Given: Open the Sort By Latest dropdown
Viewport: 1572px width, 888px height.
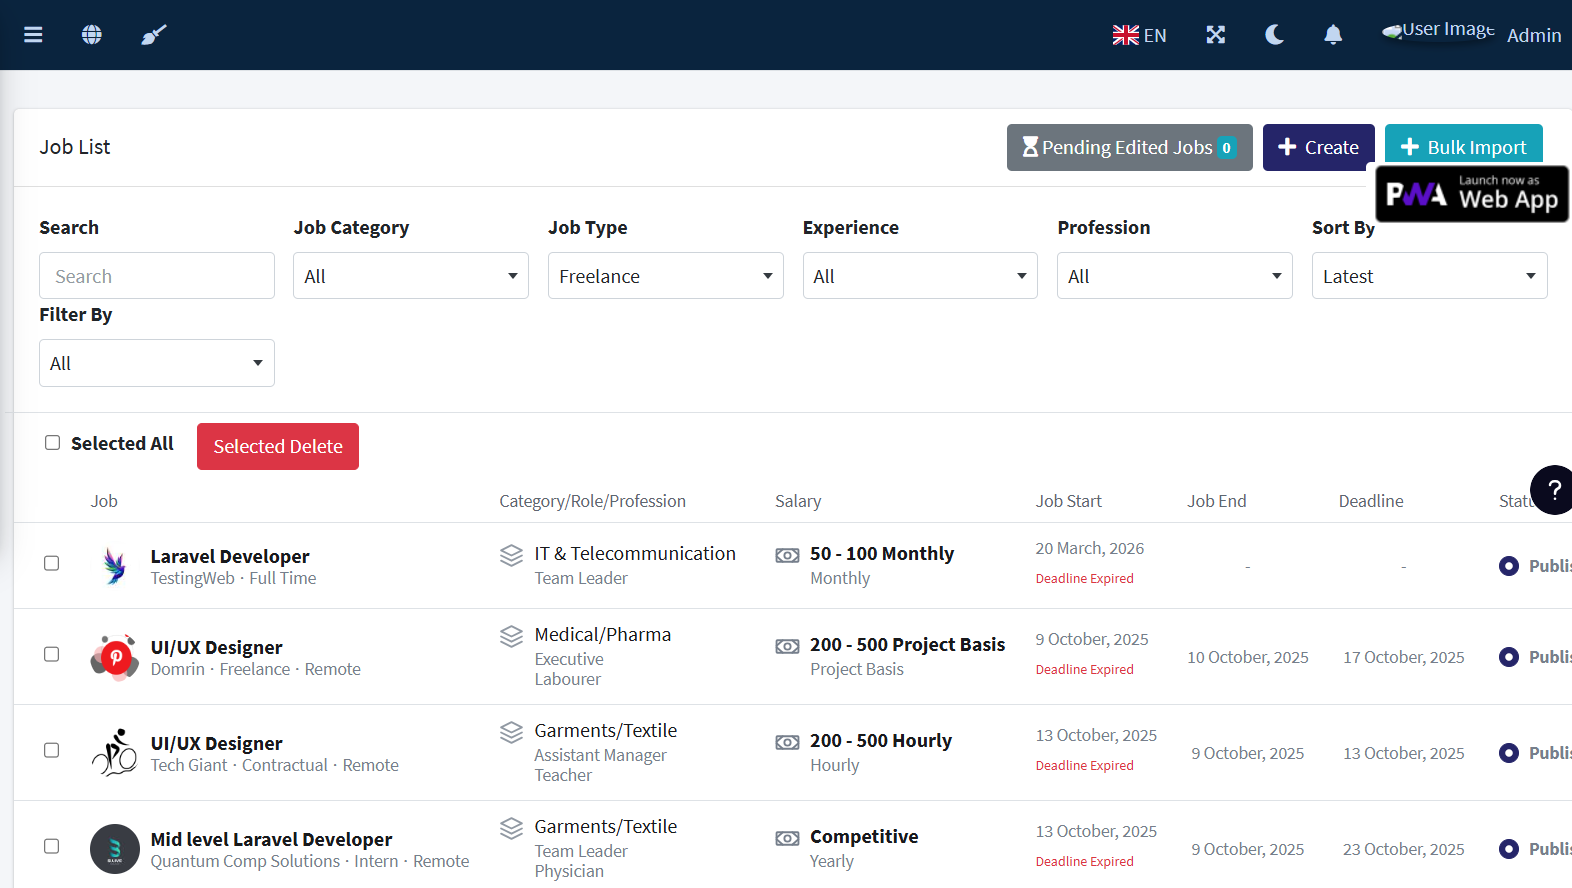Looking at the screenshot, I should 1428,276.
